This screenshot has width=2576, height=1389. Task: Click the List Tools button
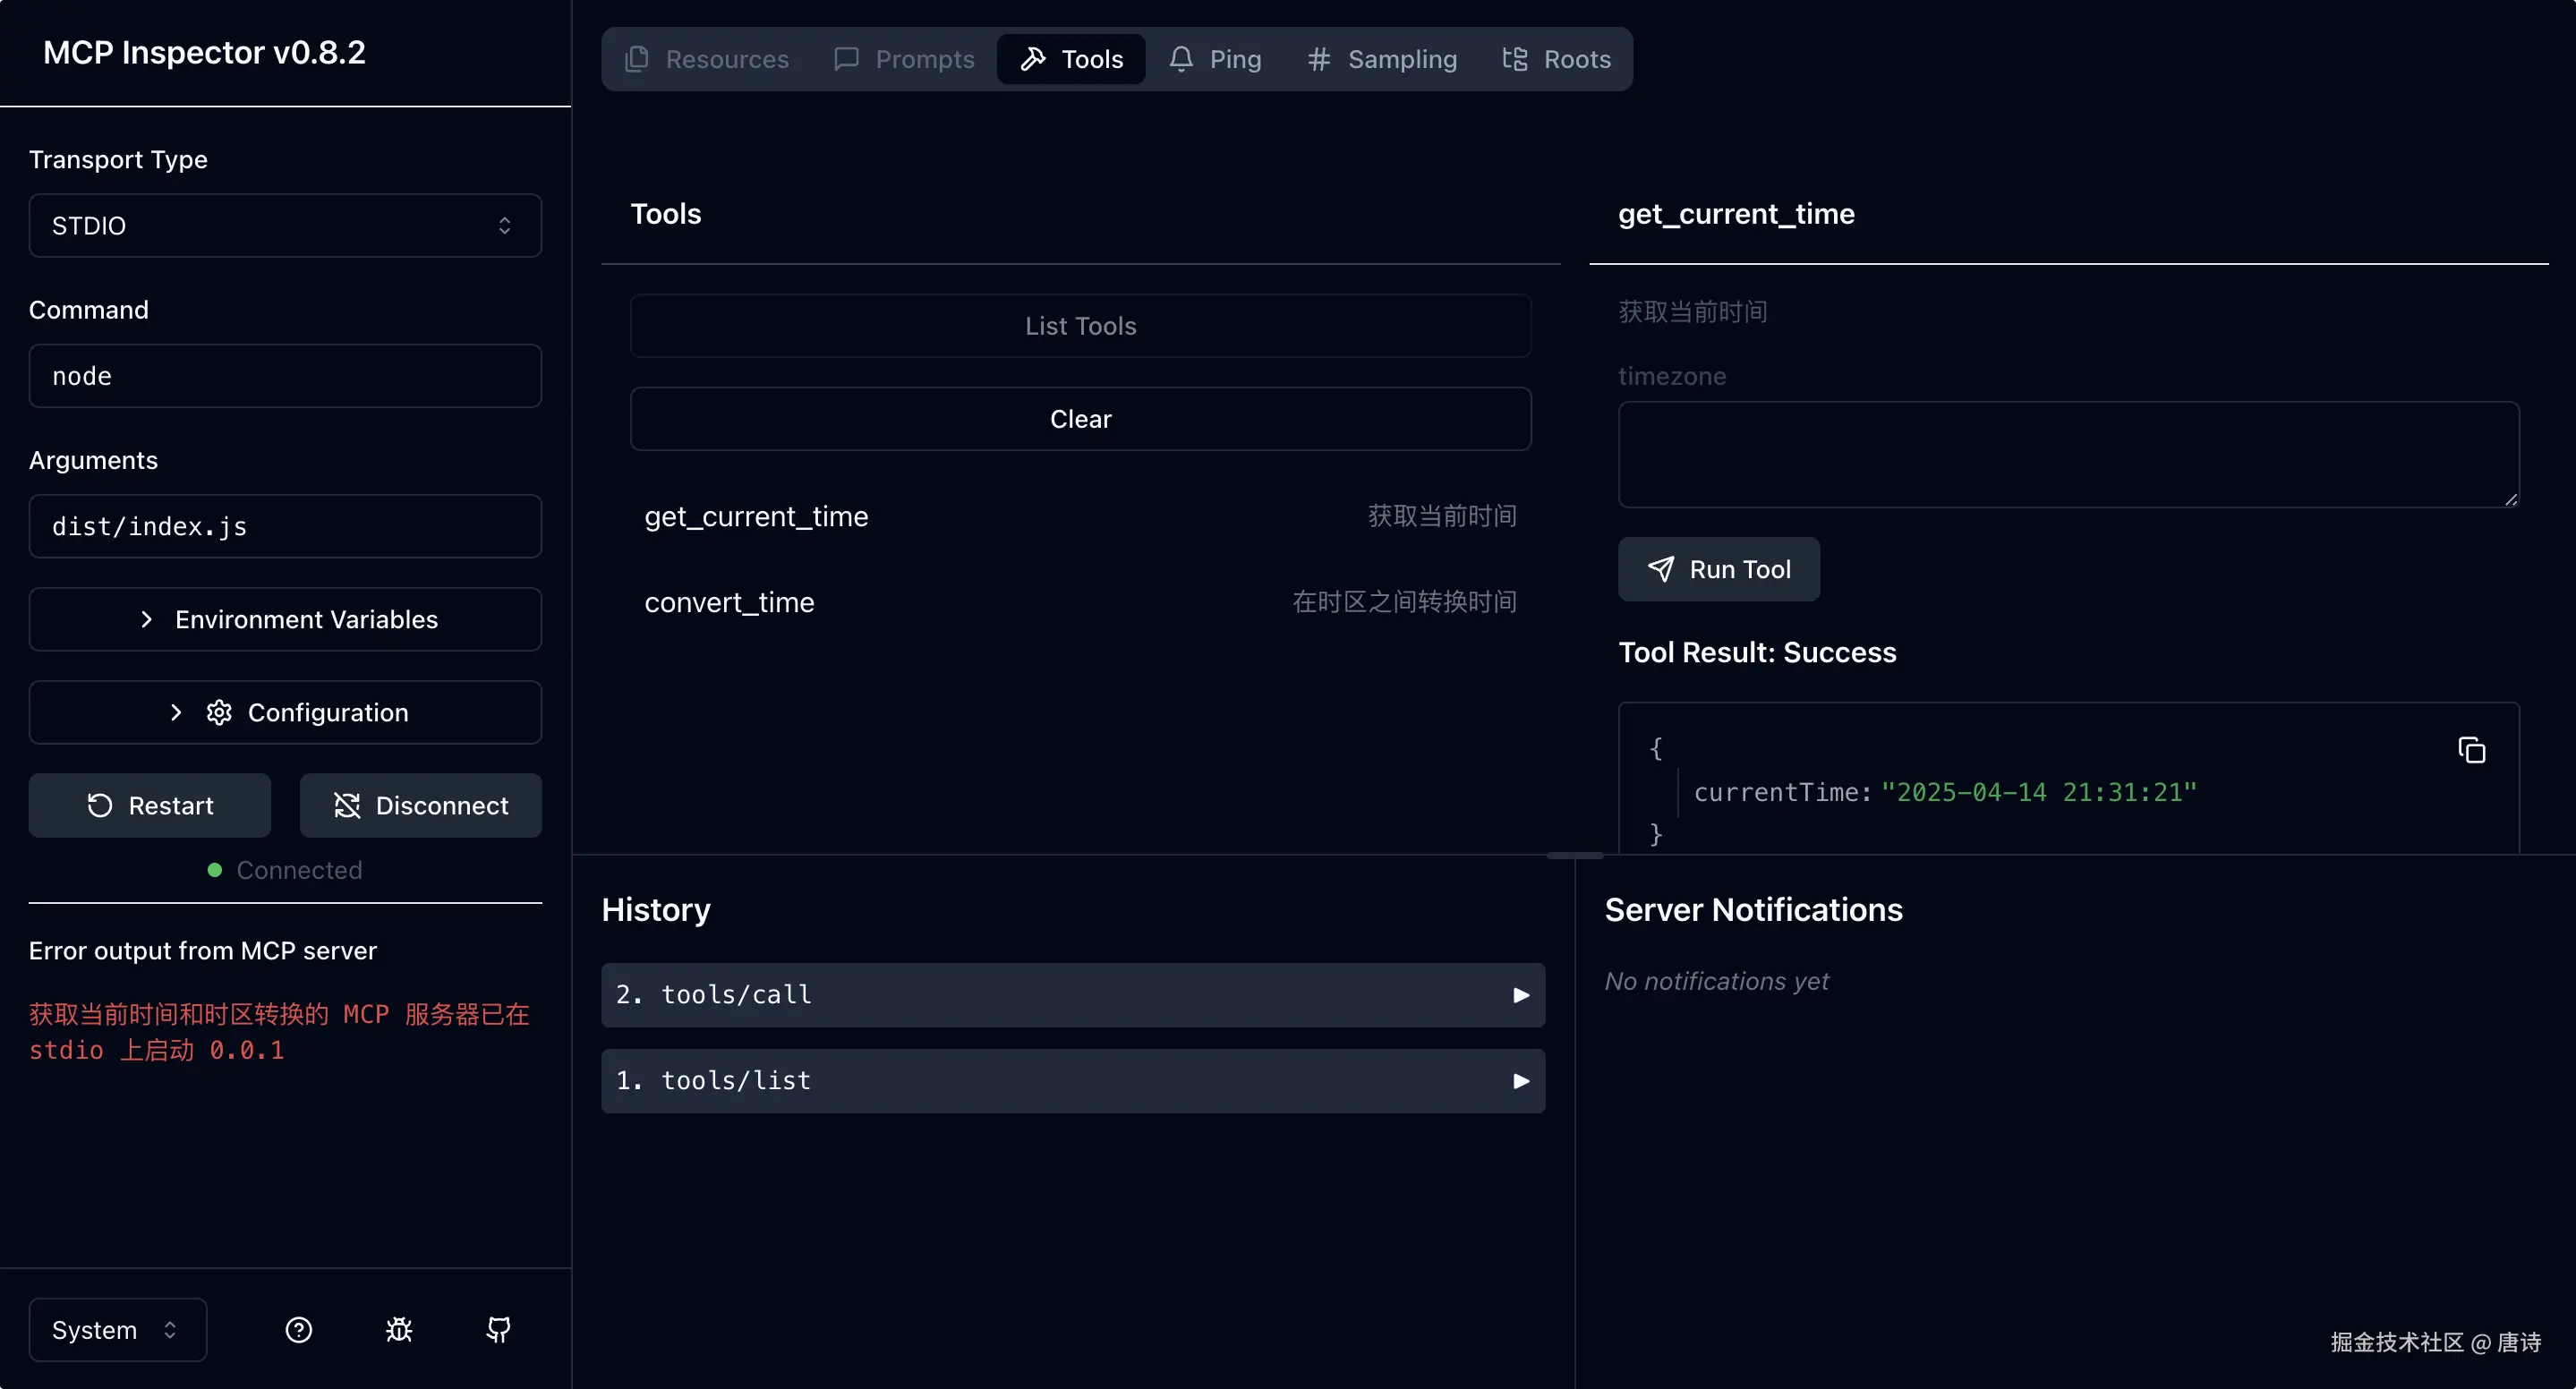coord(1080,326)
